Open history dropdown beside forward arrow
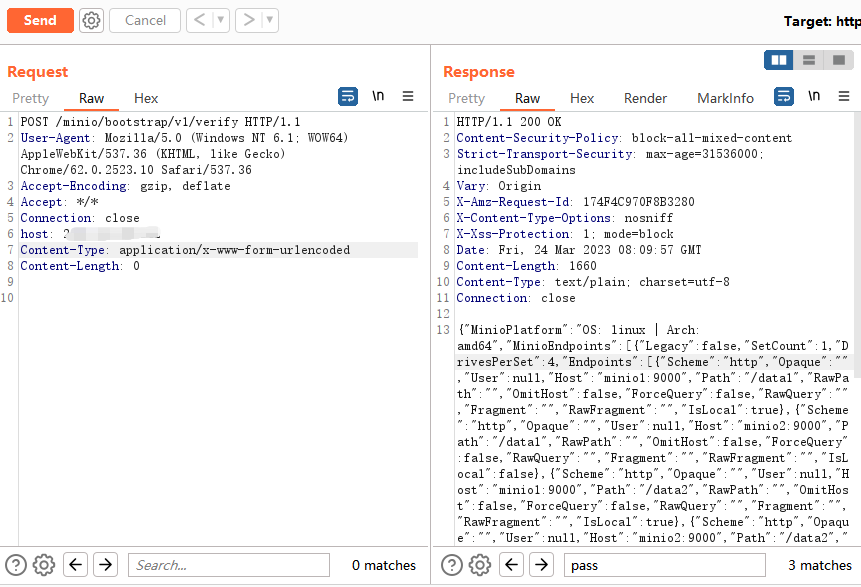This screenshot has height=587, width=861. click(270, 20)
